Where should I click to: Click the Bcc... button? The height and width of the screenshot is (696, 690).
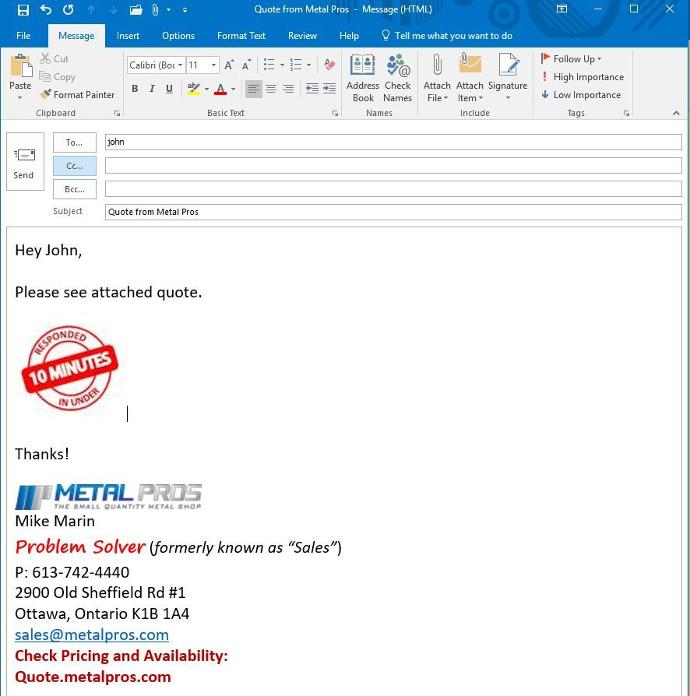tap(75, 189)
